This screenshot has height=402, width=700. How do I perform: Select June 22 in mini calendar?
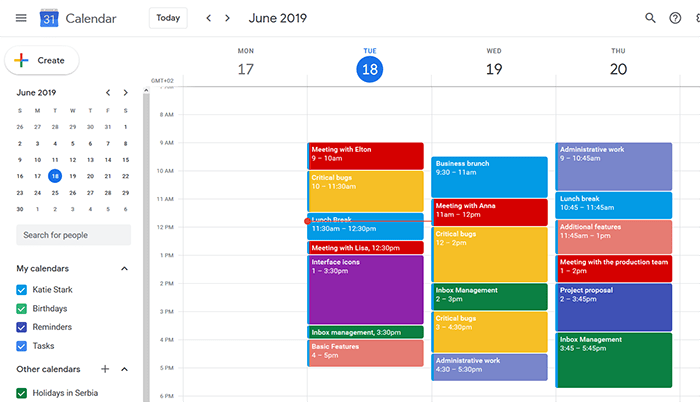click(x=125, y=176)
